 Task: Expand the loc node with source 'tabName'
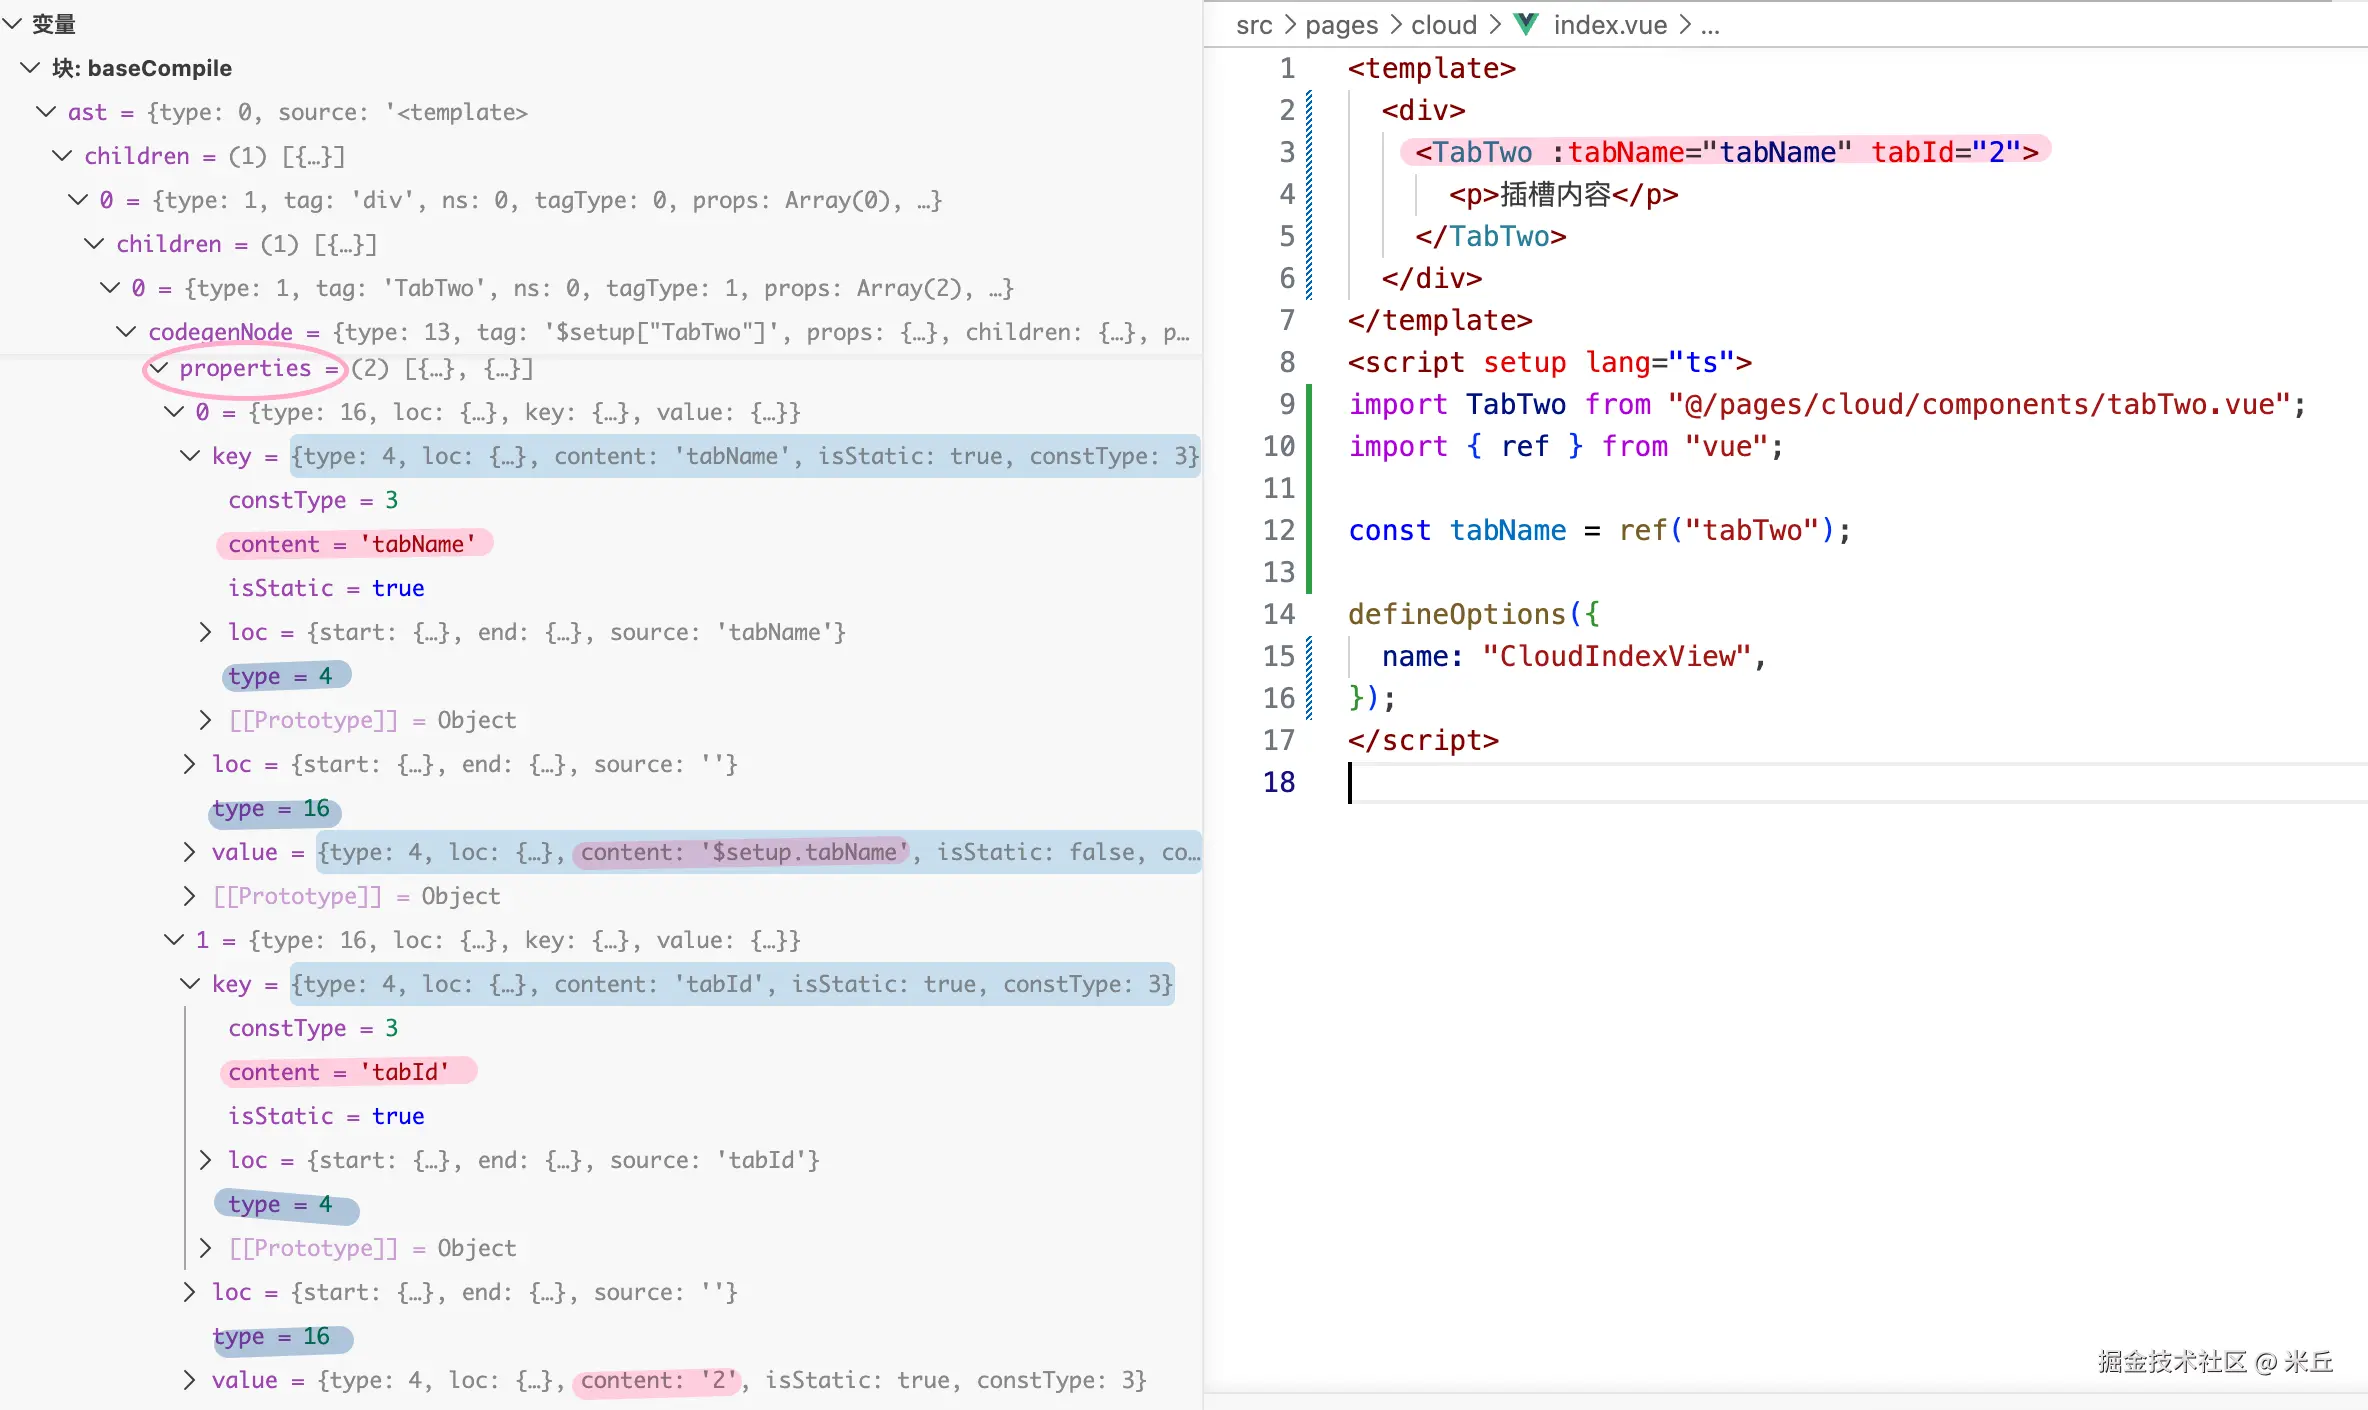click(205, 631)
